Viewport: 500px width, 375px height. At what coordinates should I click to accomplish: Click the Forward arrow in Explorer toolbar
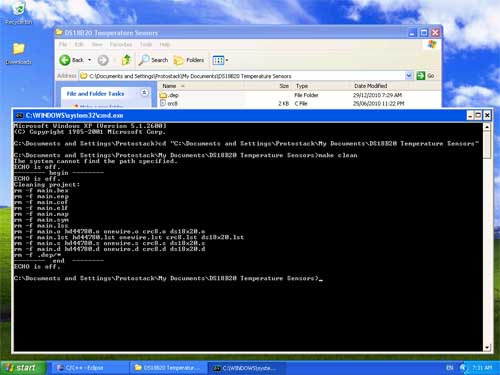[x=103, y=60]
